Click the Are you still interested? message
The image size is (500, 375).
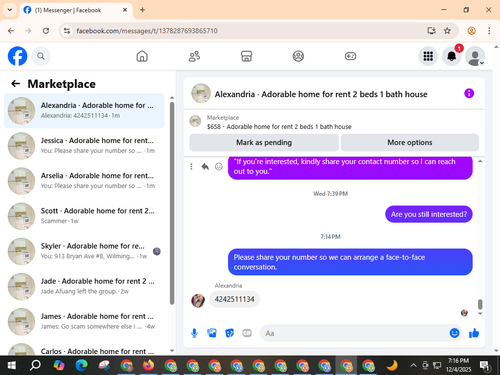coord(429,214)
